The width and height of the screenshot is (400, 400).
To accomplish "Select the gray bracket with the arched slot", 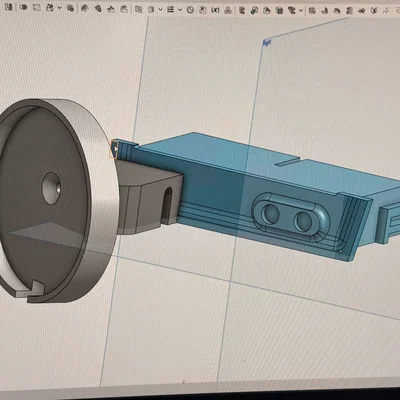I will (150, 197).
